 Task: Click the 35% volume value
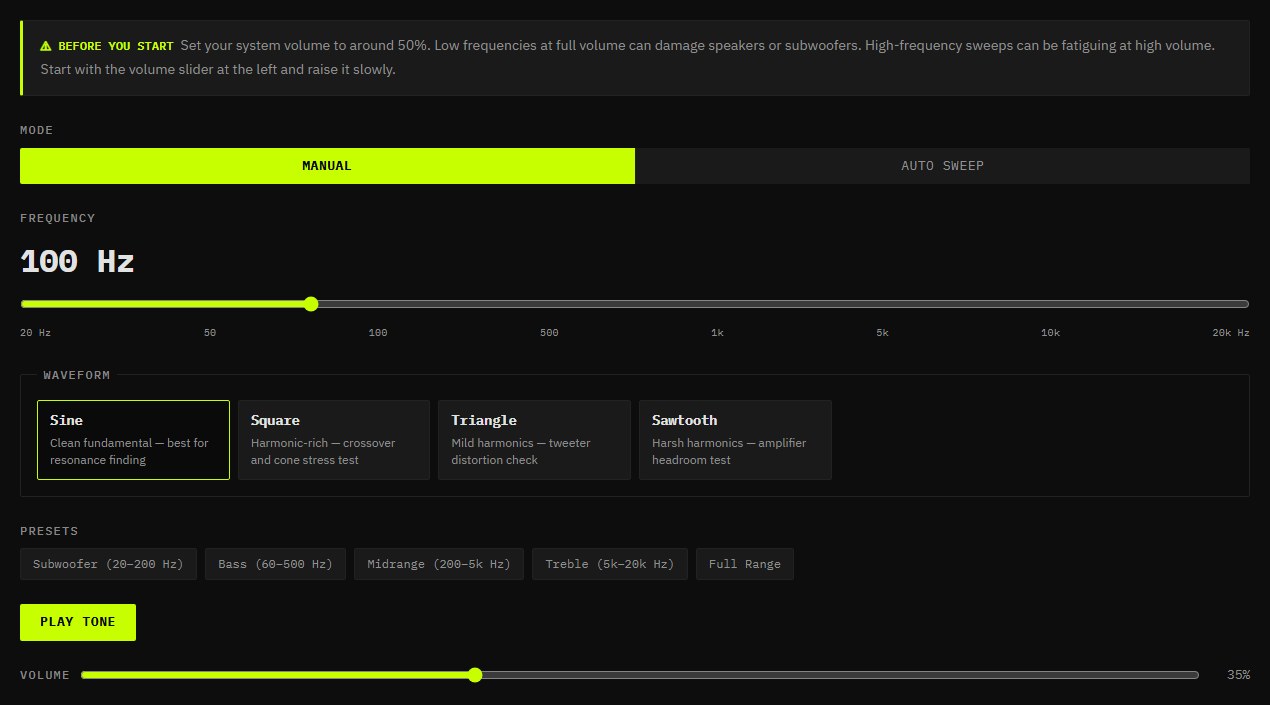[x=1238, y=675]
